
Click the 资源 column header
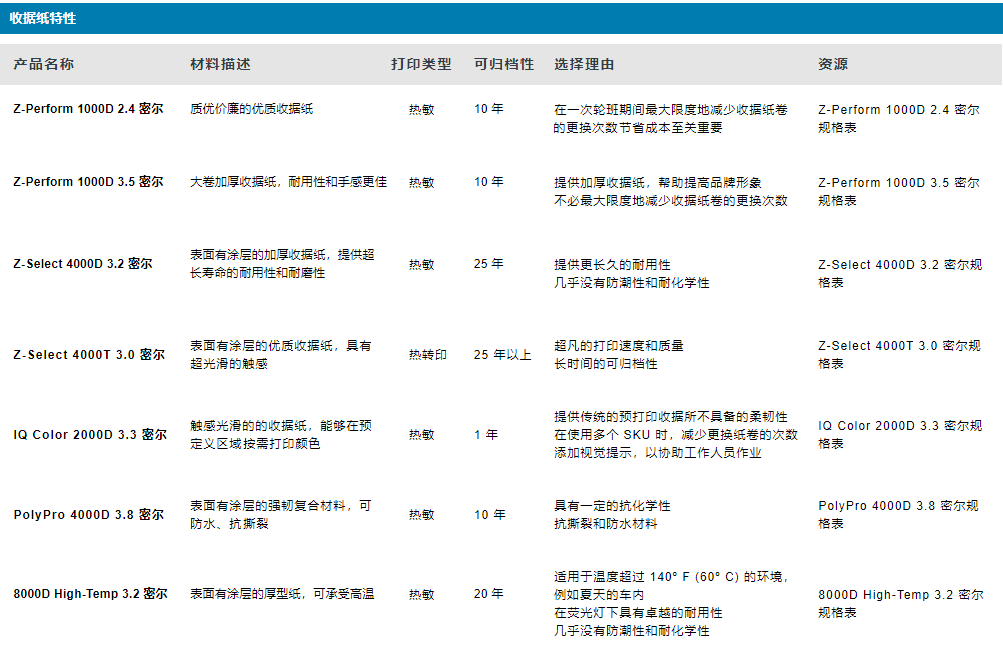tap(832, 64)
